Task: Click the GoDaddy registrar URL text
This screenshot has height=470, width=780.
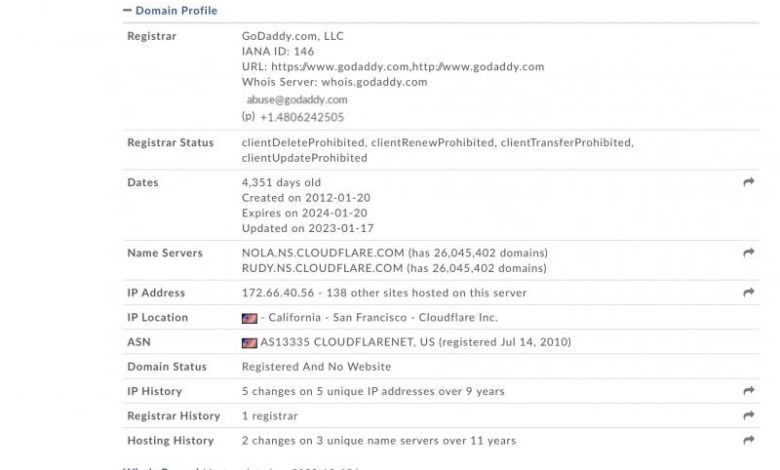Action: (407, 67)
